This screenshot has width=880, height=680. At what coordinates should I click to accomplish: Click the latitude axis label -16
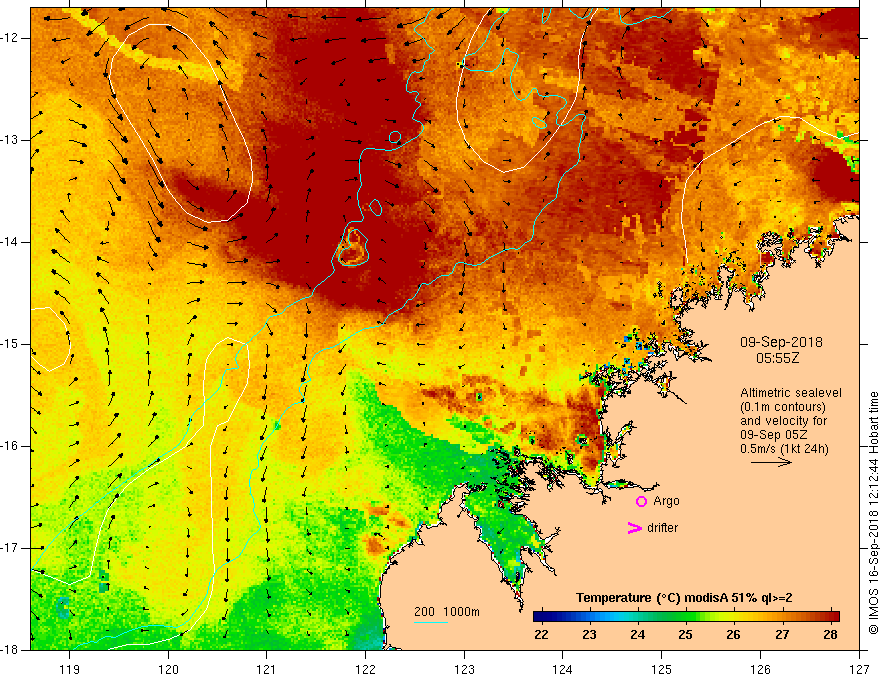pos(11,446)
